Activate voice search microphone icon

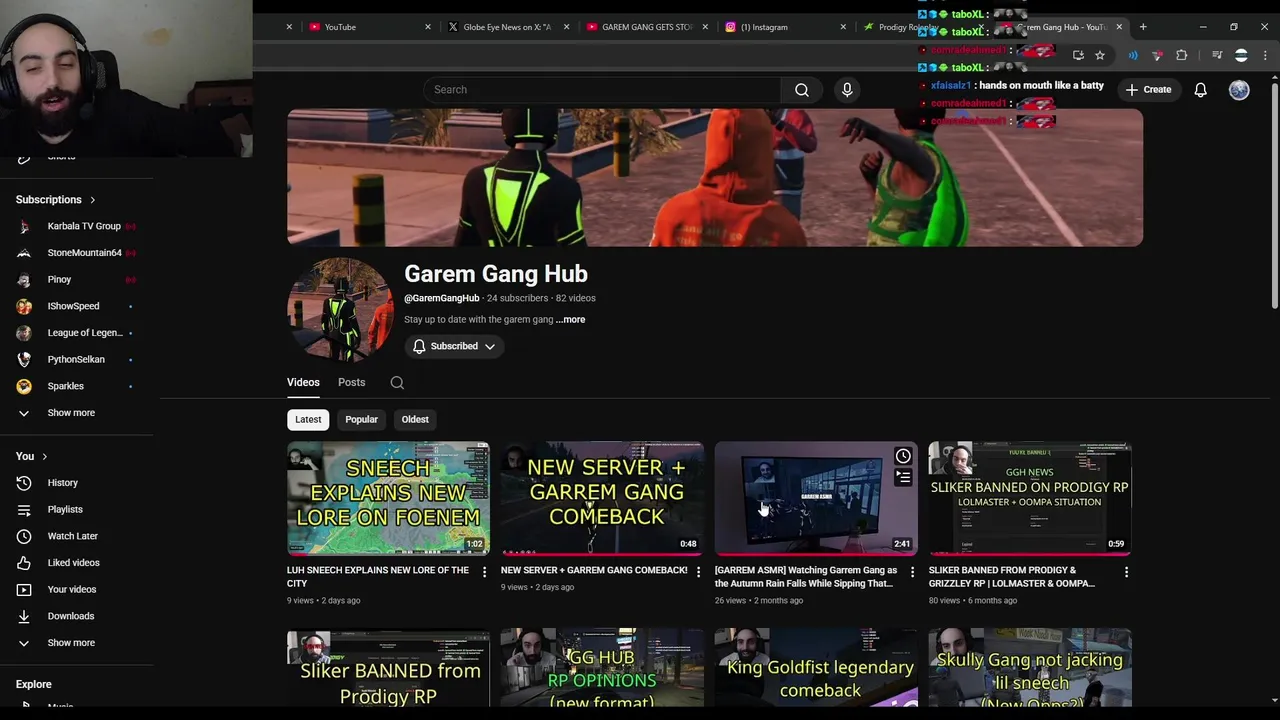click(847, 90)
